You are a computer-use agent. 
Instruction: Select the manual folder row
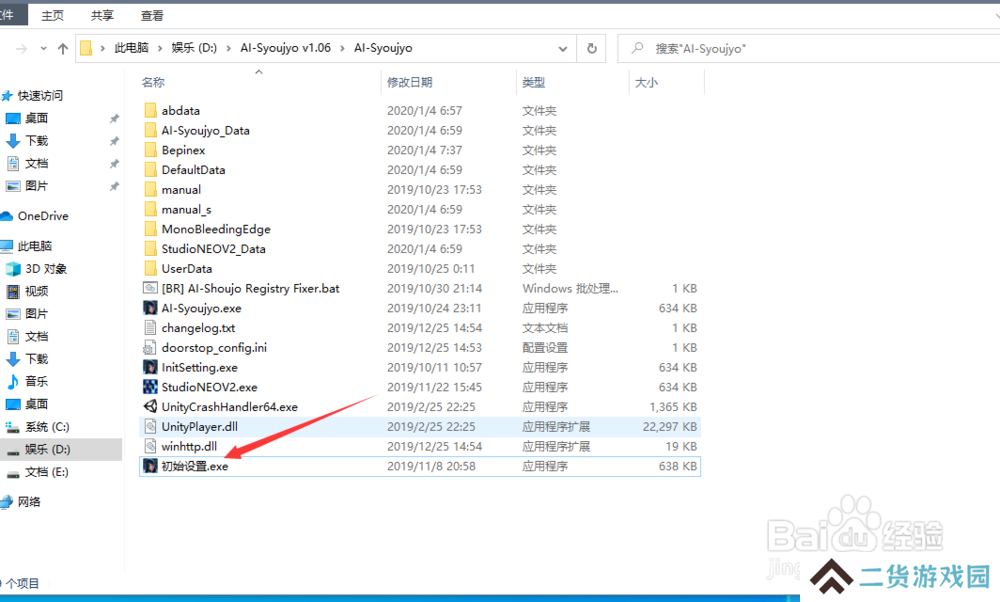(x=420, y=189)
